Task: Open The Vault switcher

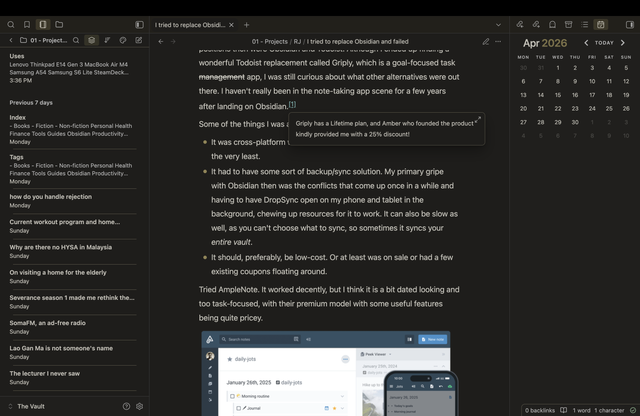Action: point(27,406)
